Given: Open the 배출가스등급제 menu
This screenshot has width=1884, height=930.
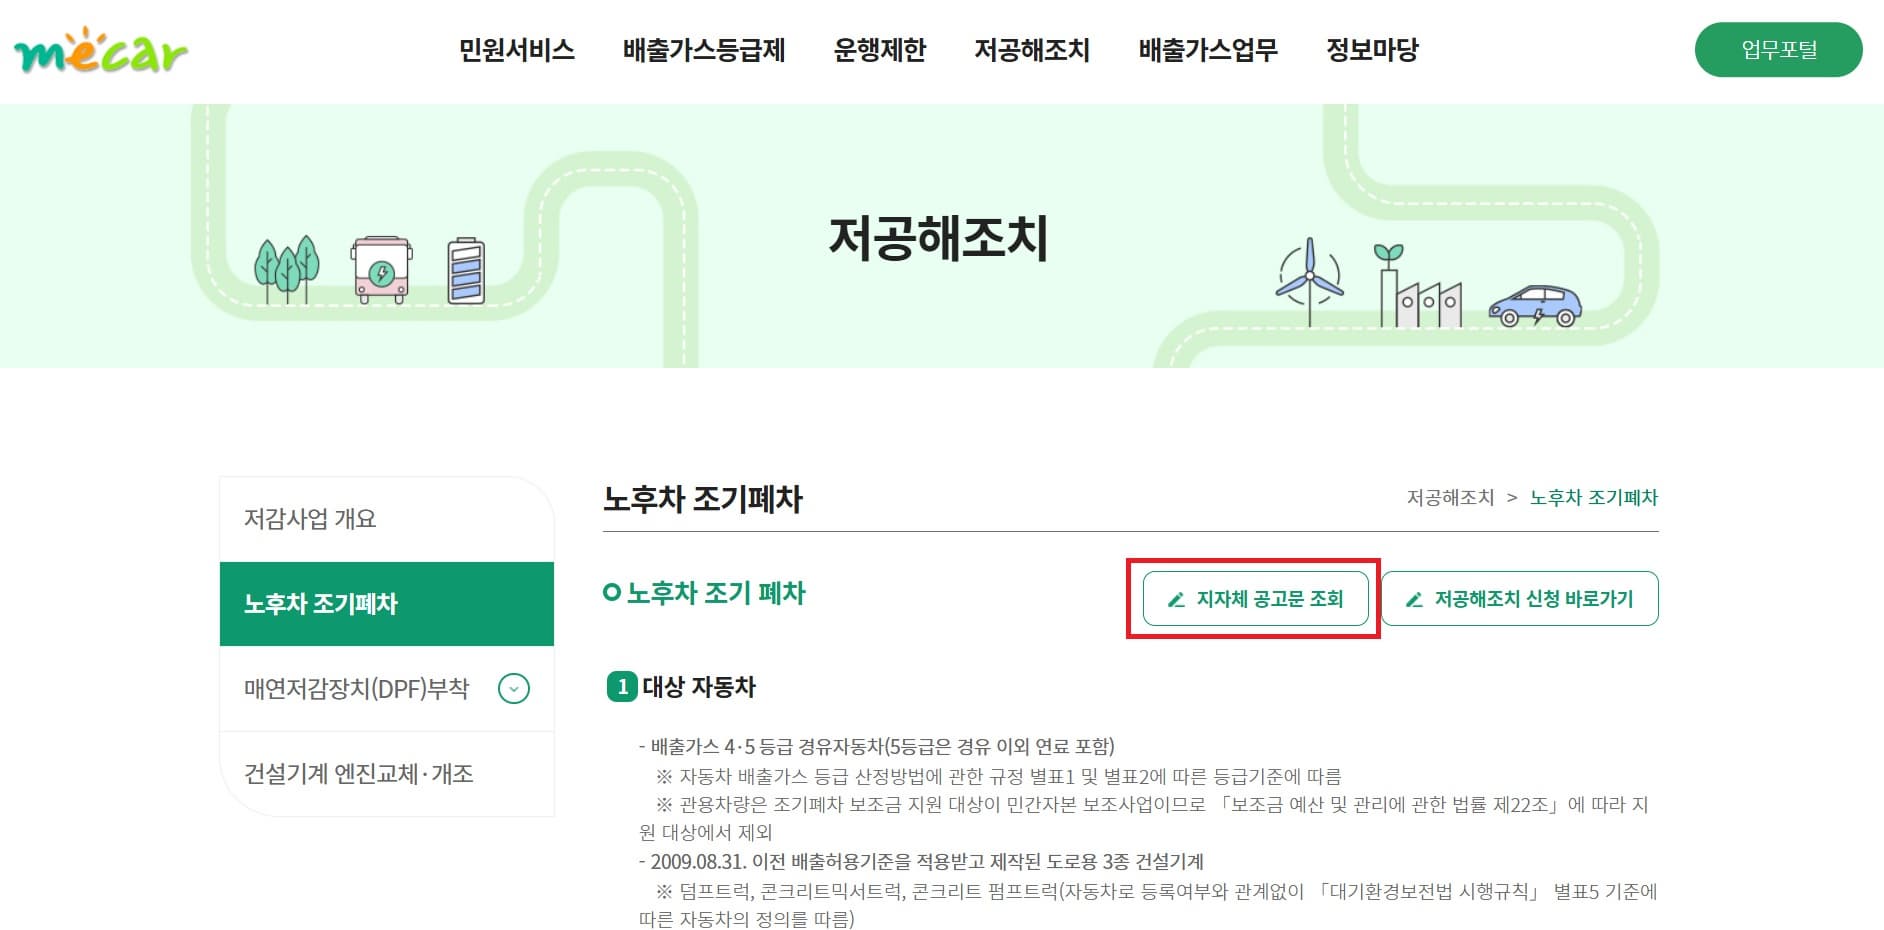Looking at the screenshot, I should point(704,51).
